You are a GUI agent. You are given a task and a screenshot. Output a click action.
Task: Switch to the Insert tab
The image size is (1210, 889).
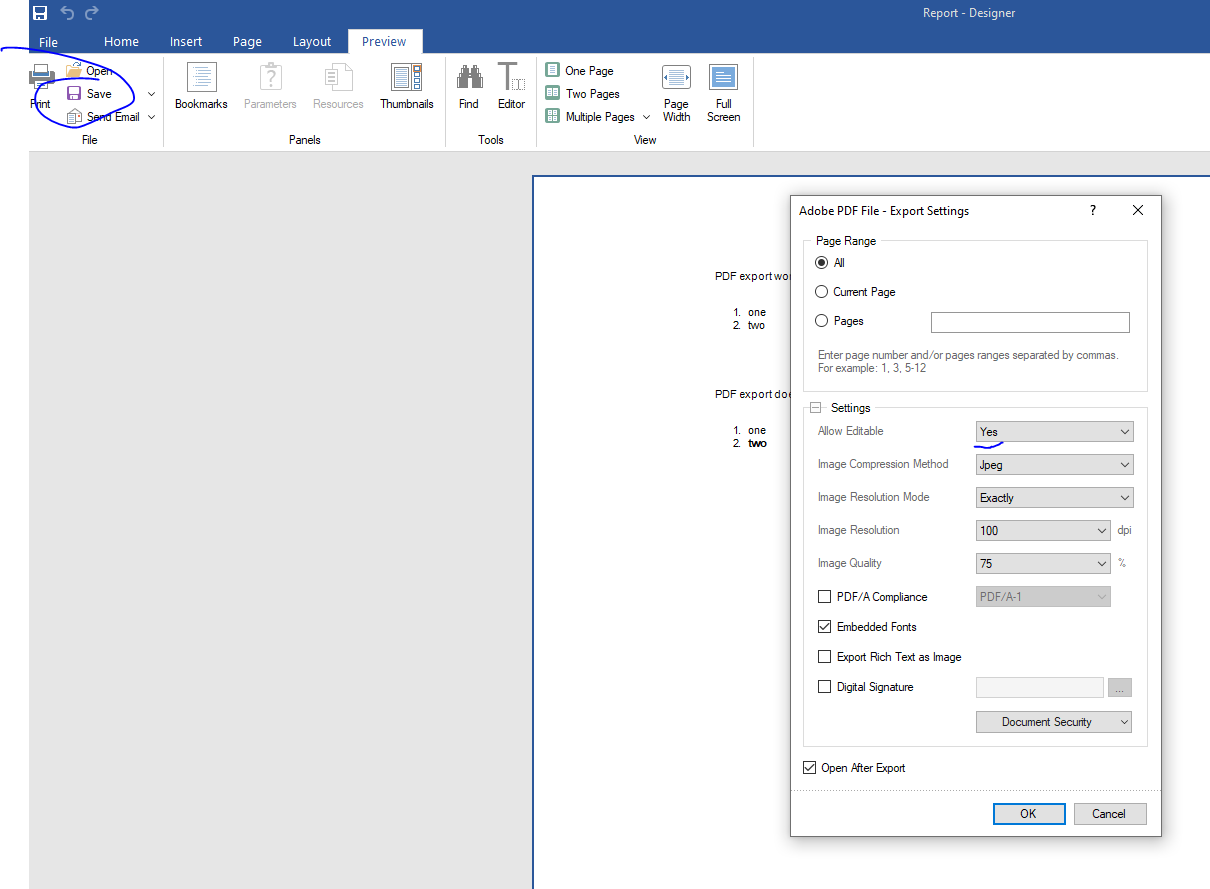pyautogui.click(x=186, y=42)
